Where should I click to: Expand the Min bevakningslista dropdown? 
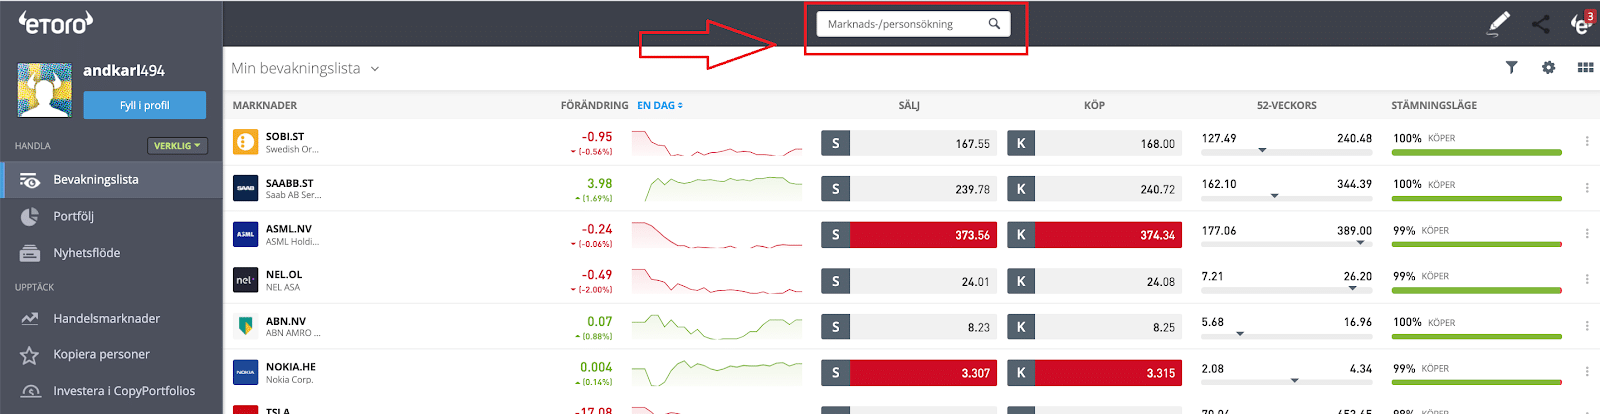tap(375, 69)
